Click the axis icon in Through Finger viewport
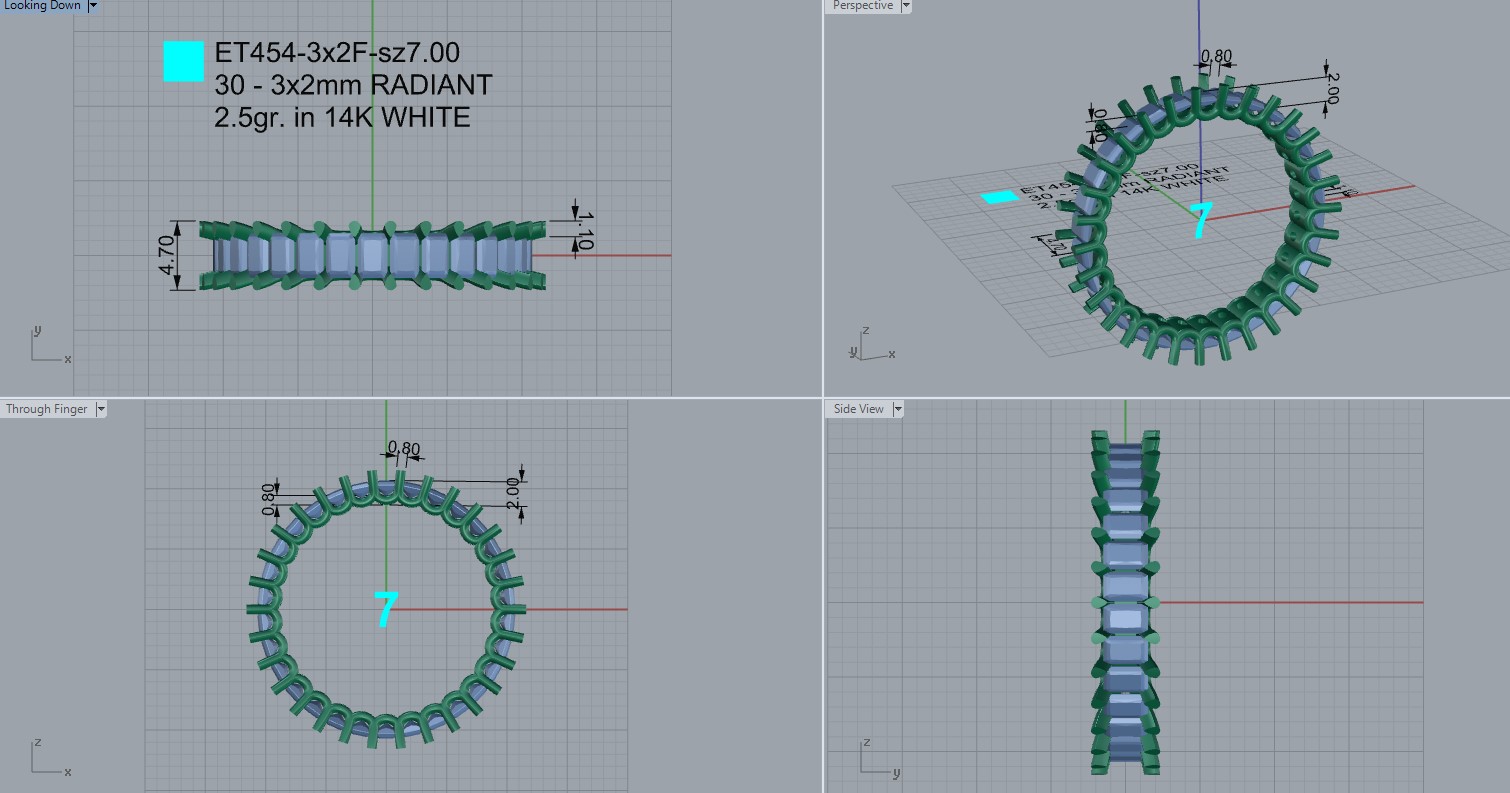 click(50, 757)
